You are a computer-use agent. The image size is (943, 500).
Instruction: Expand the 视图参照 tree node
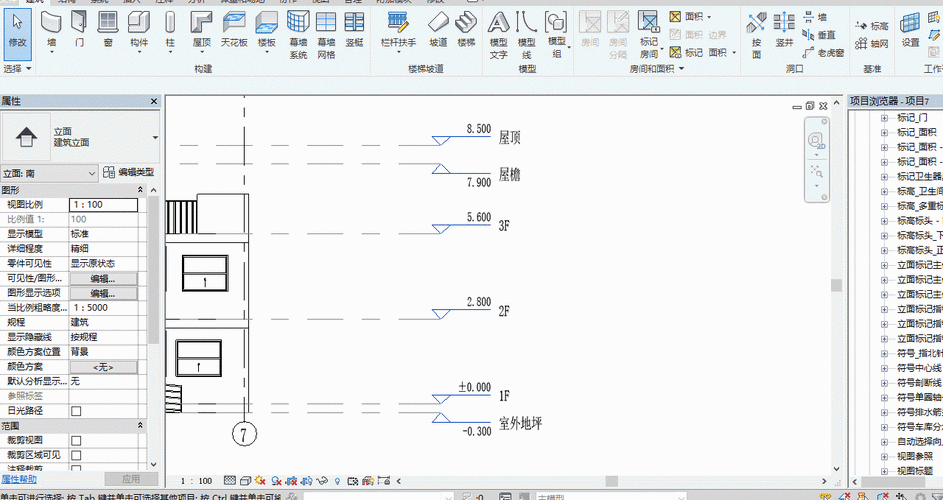(x=884, y=457)
